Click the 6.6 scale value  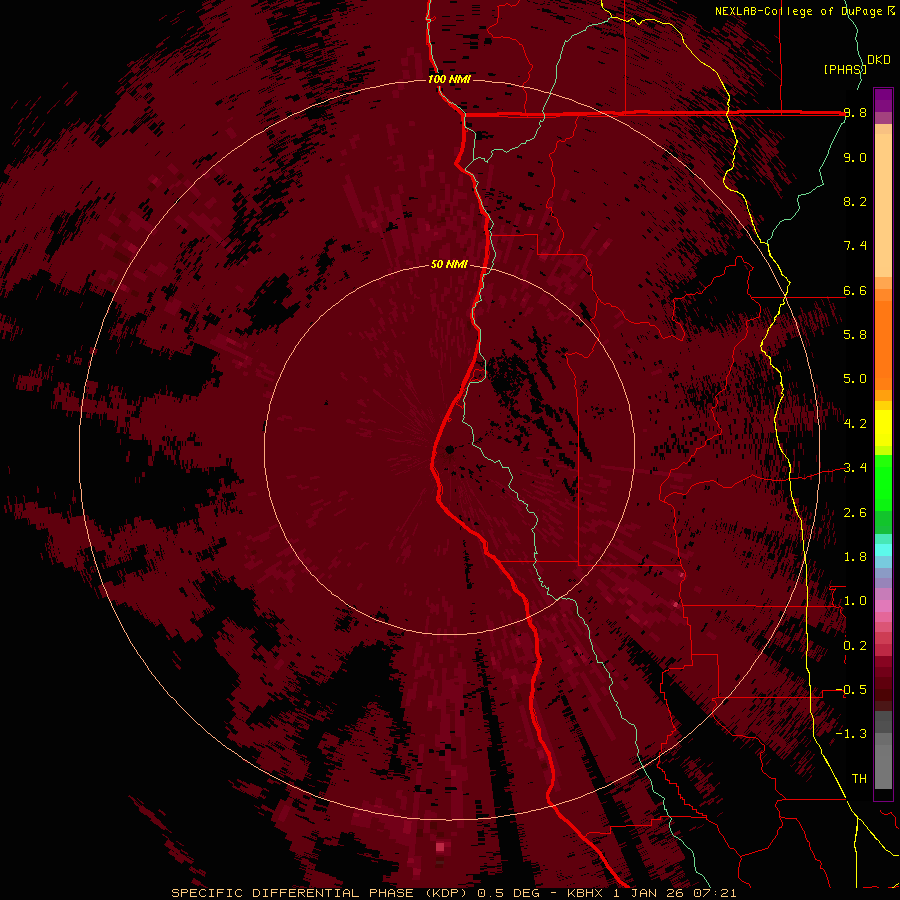point(855,290)
